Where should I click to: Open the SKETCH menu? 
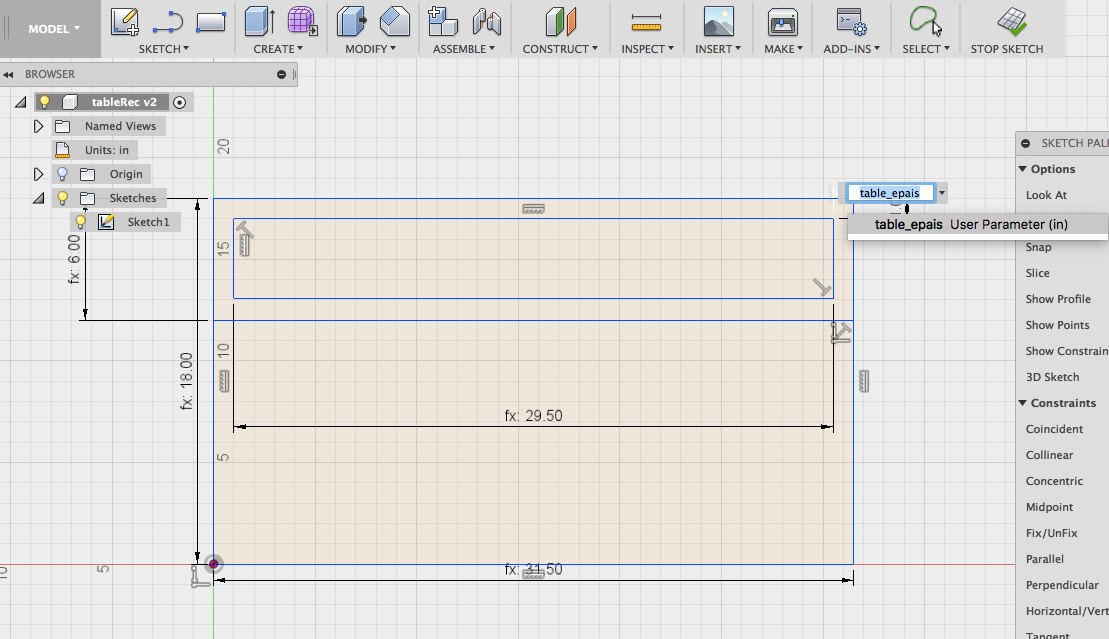(x=163, y=49)
